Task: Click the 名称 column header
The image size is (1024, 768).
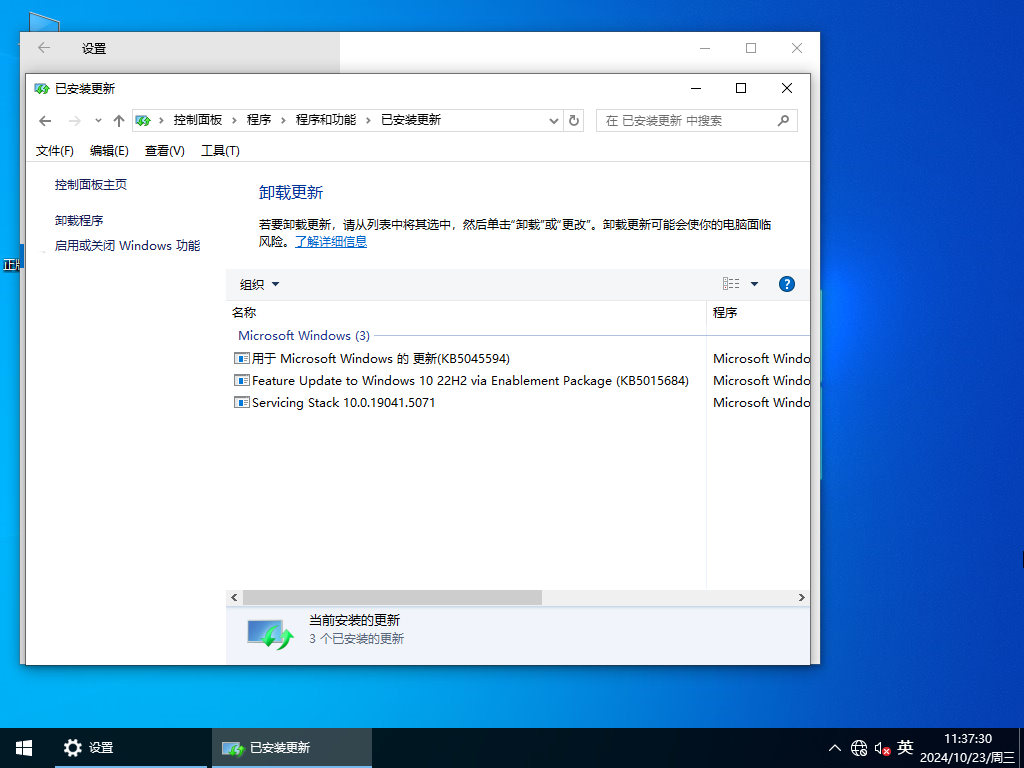Action: click(x=246, y=312)
